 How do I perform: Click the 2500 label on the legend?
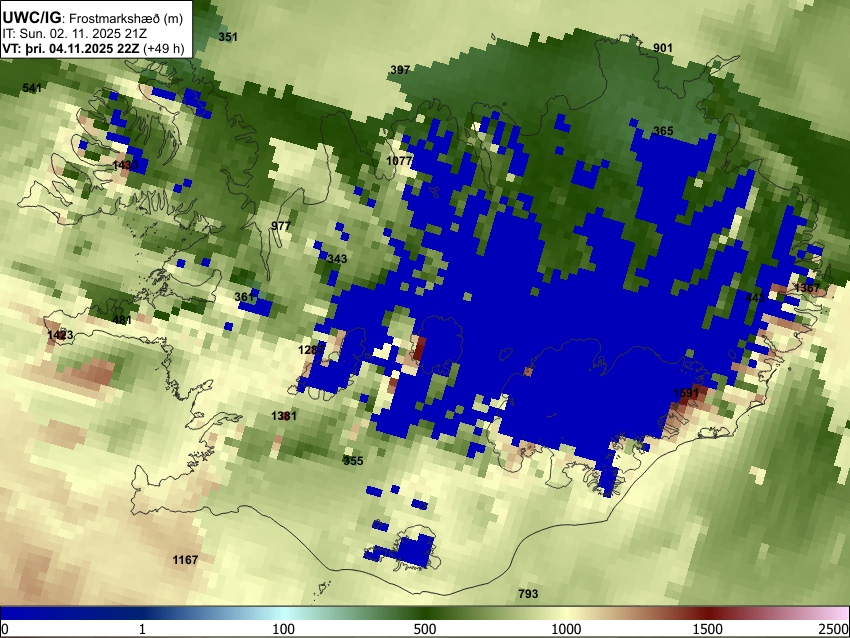point(834,629)
